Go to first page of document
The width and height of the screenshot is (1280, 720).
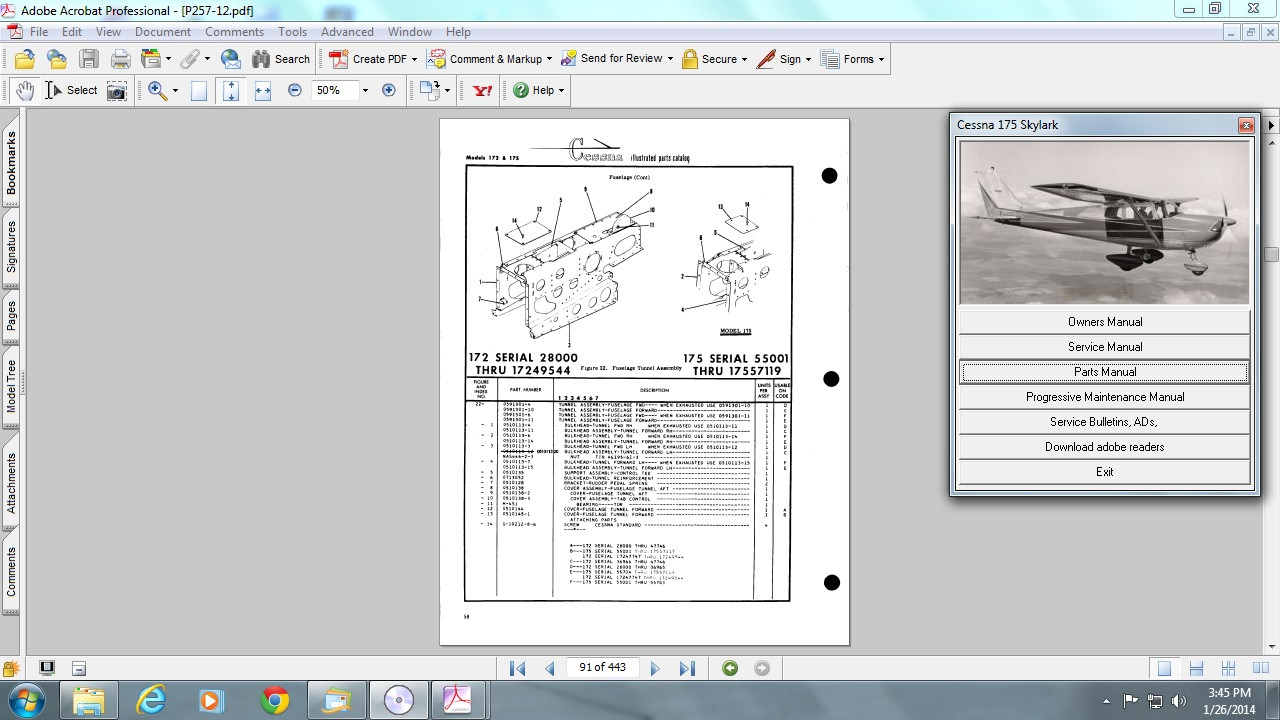point(517,668)
